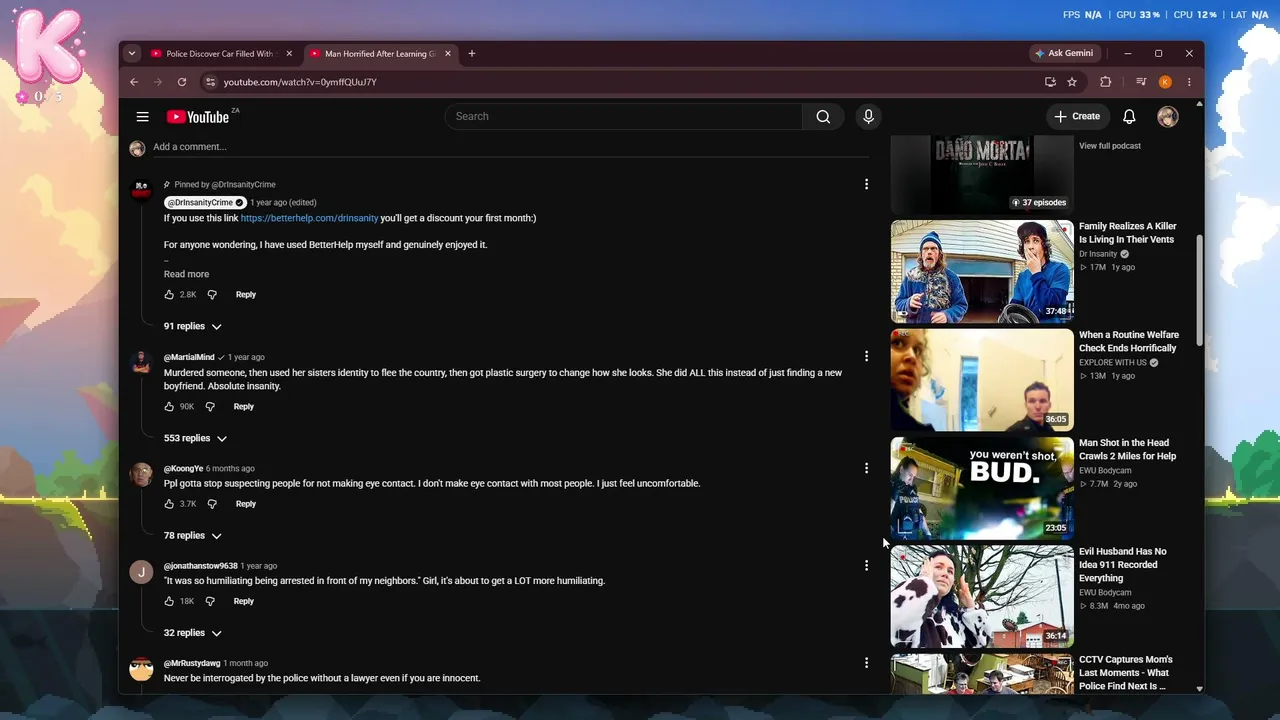The height and width of the screenshot is (720, 1280).
Task: Open action menu for @MrRustydawg's comment
Action: pos(866,663)
